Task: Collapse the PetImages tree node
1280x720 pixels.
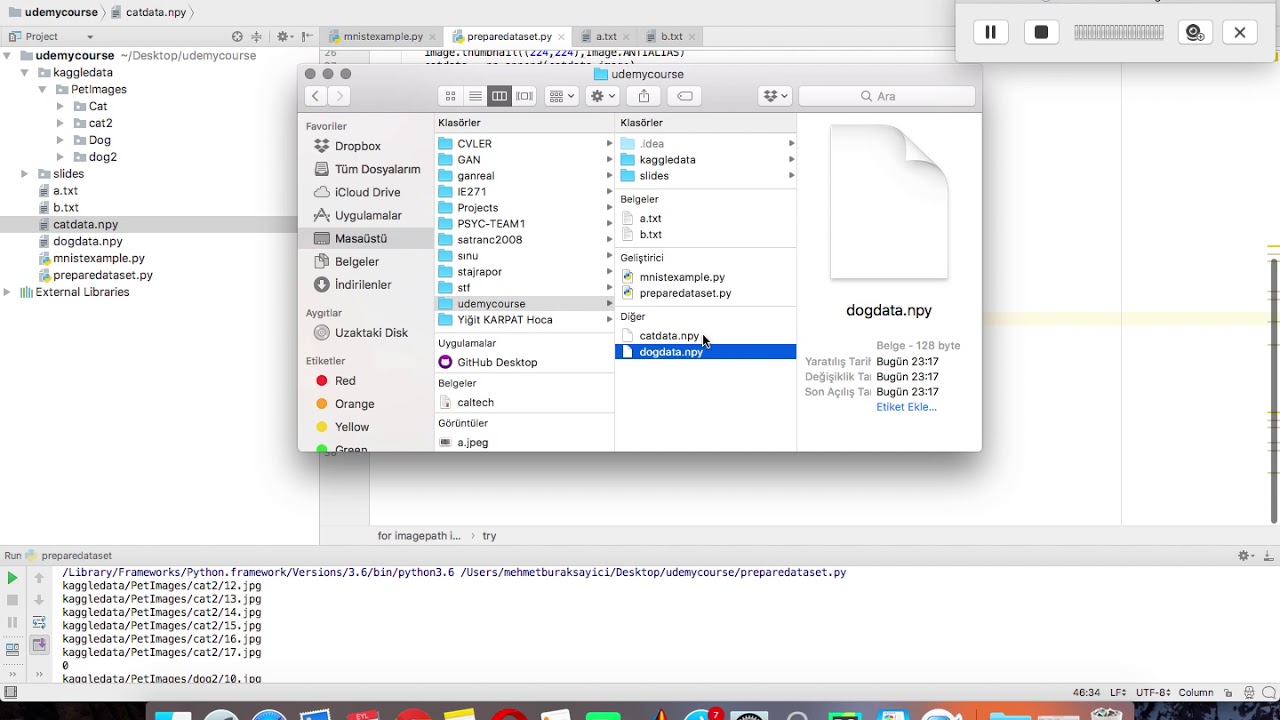Action: pos(42,90)
